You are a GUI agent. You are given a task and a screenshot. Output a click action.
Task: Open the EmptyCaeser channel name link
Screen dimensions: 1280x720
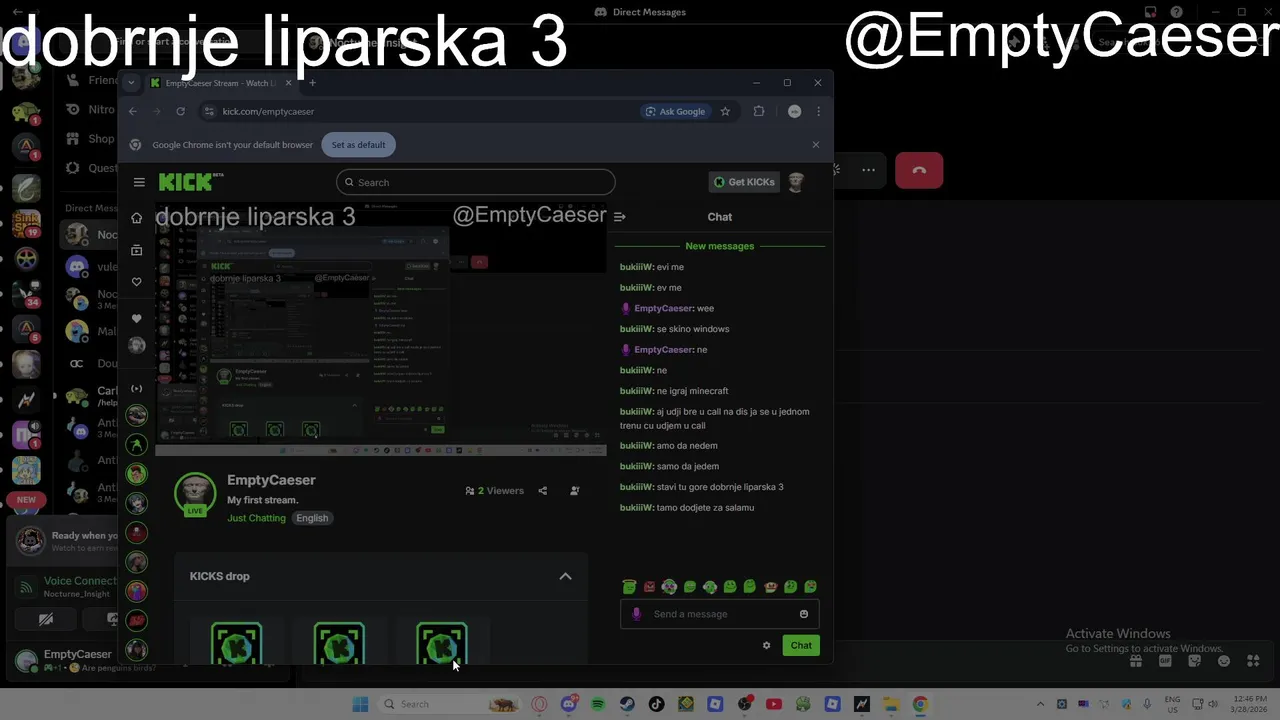(271, 480)
